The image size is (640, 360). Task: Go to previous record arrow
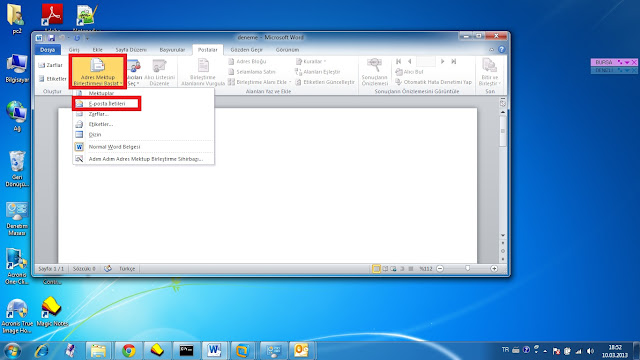pos(409,61)
